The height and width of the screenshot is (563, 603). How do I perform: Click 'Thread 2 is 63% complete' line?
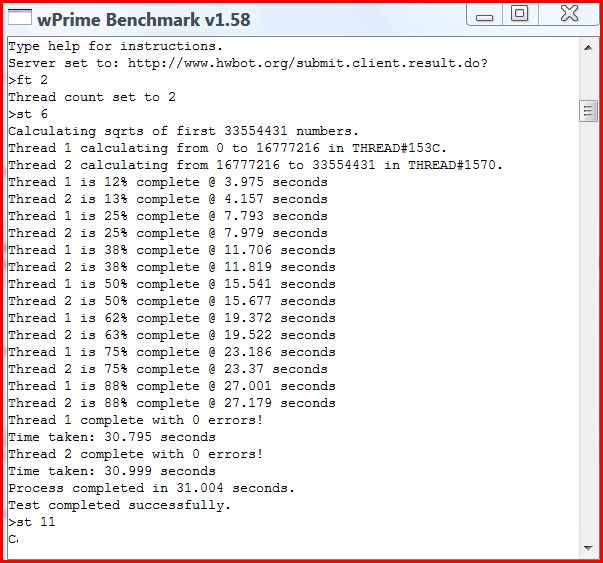pos(172,335)
